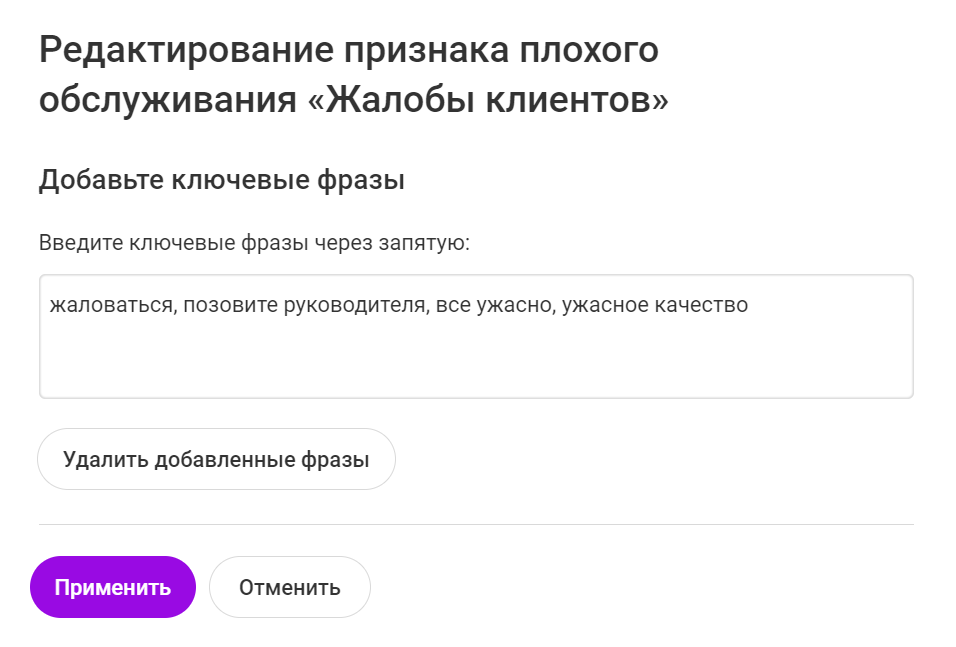Click the word обслуживания in the title
This screenshot has width=956, height=647.
pyautogui.click(x=167, y=101)
